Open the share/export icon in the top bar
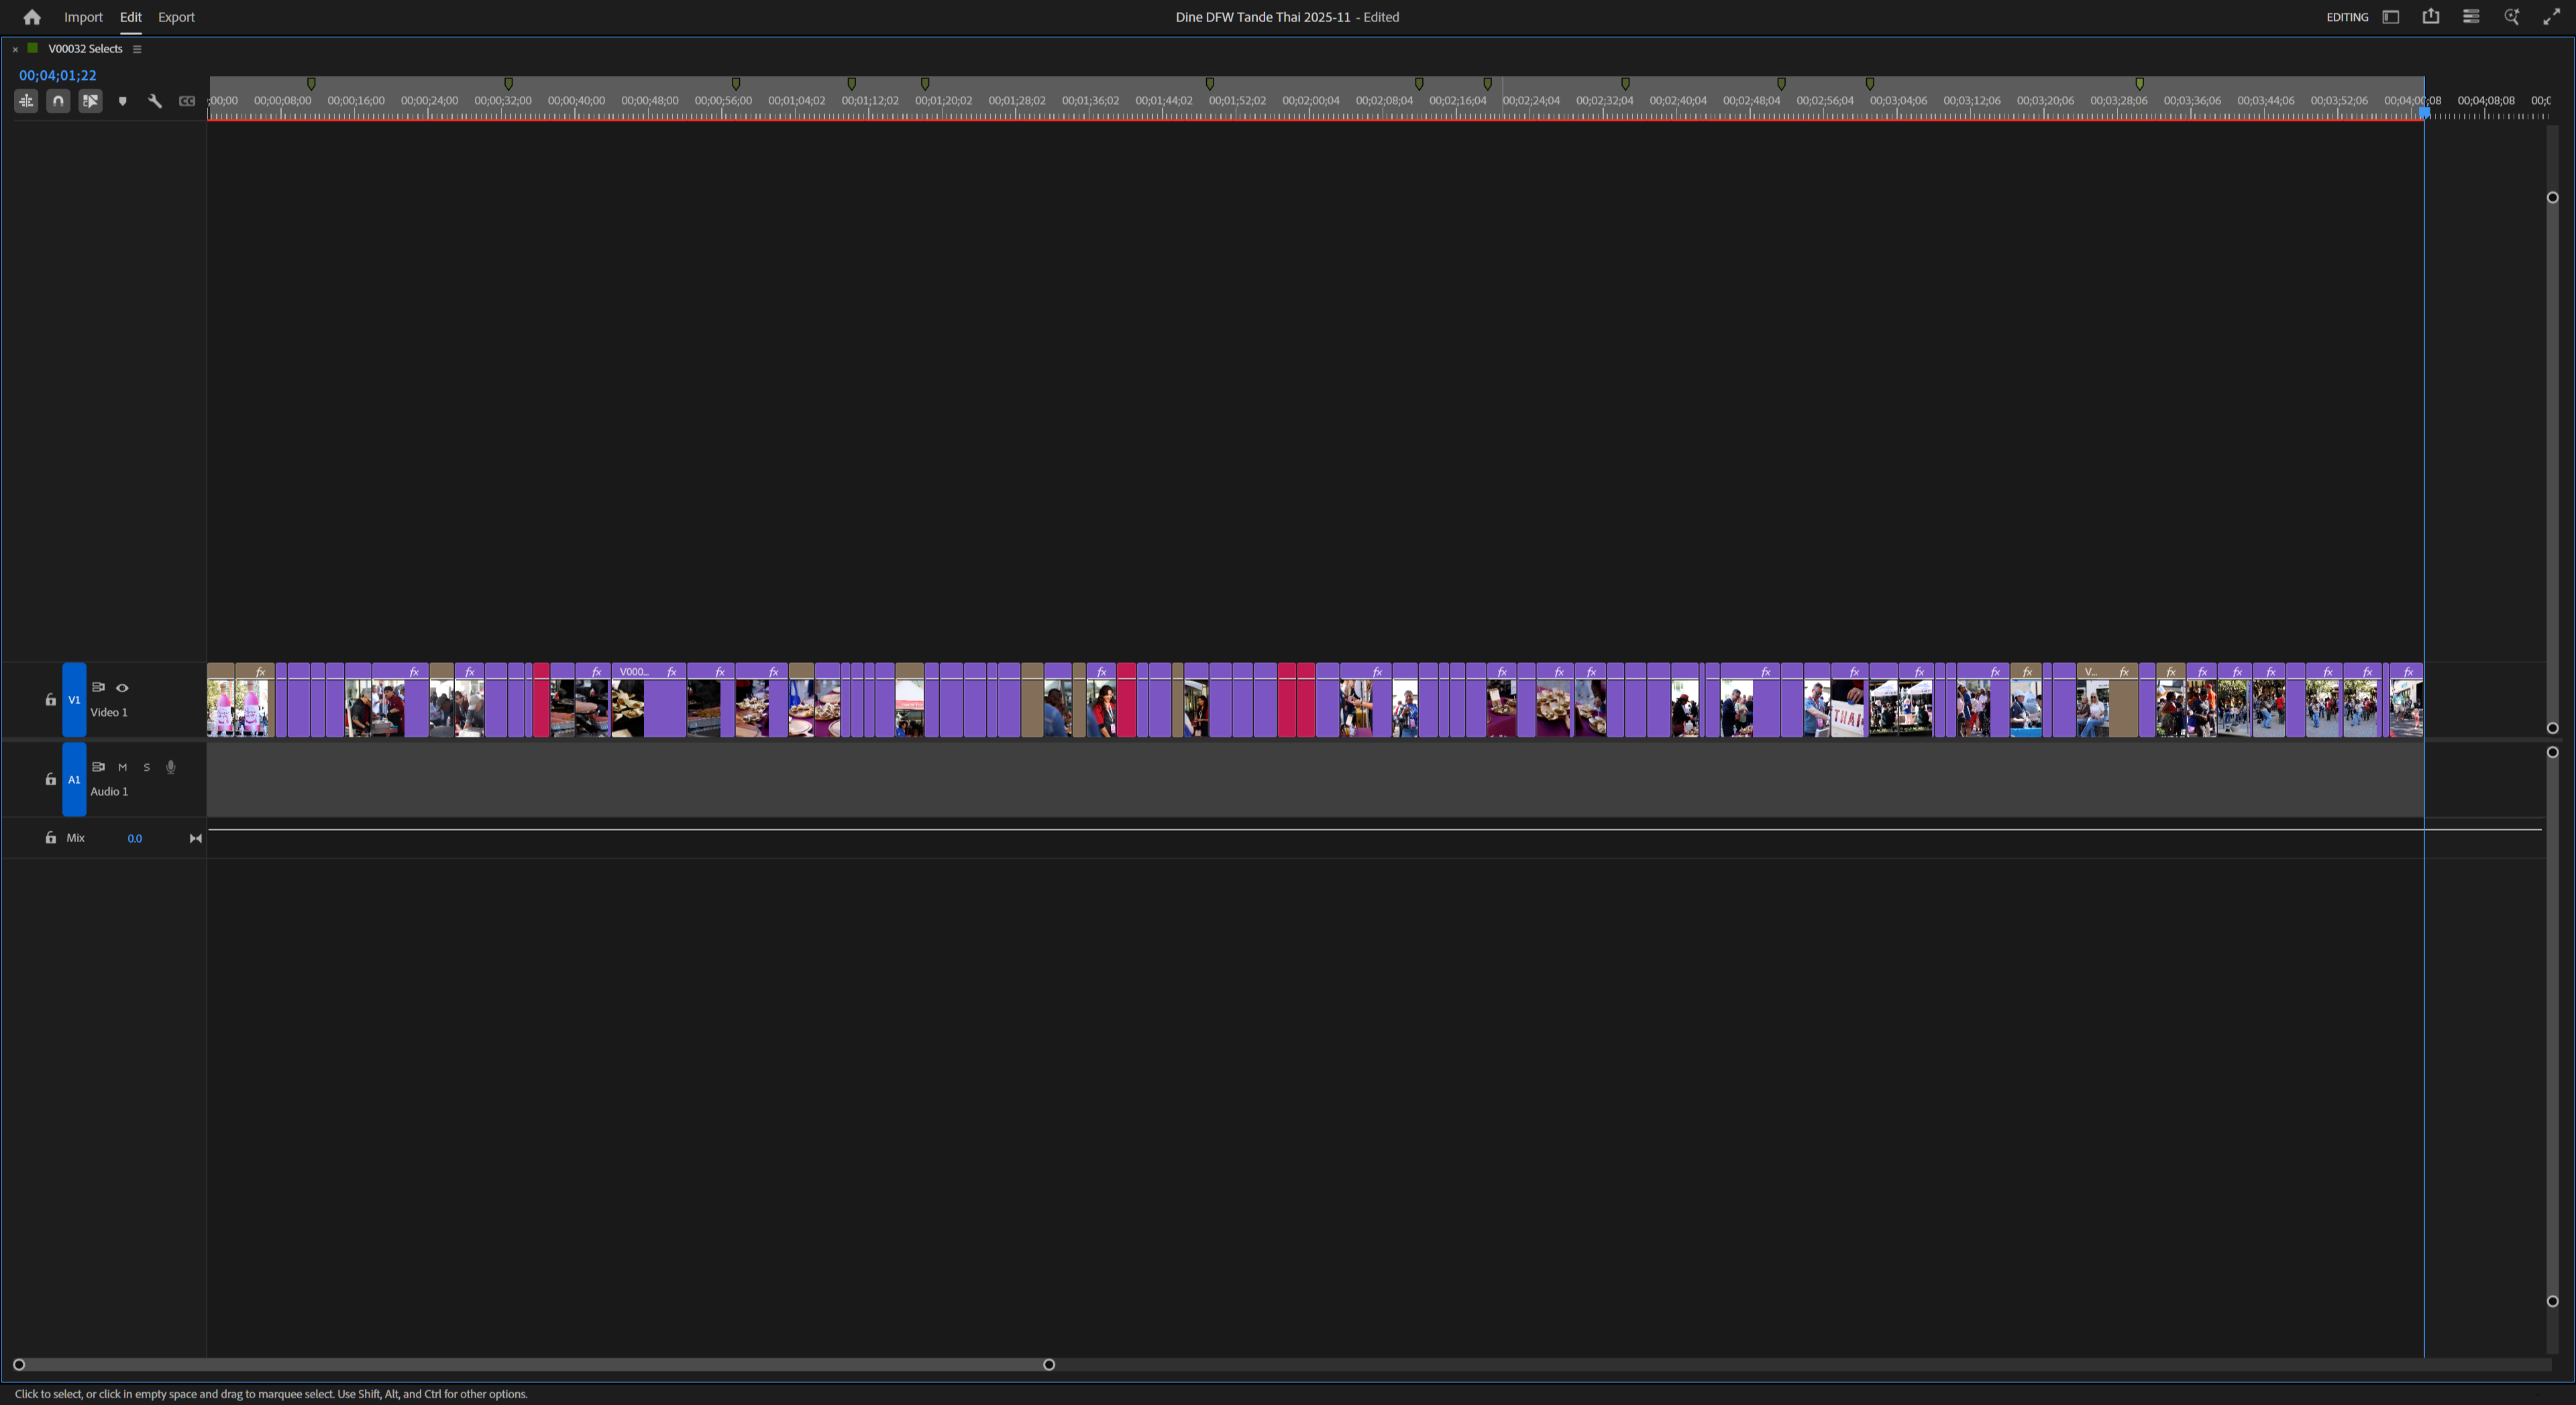This screenshot has height=1405, width=2576. click(2431, 17)
